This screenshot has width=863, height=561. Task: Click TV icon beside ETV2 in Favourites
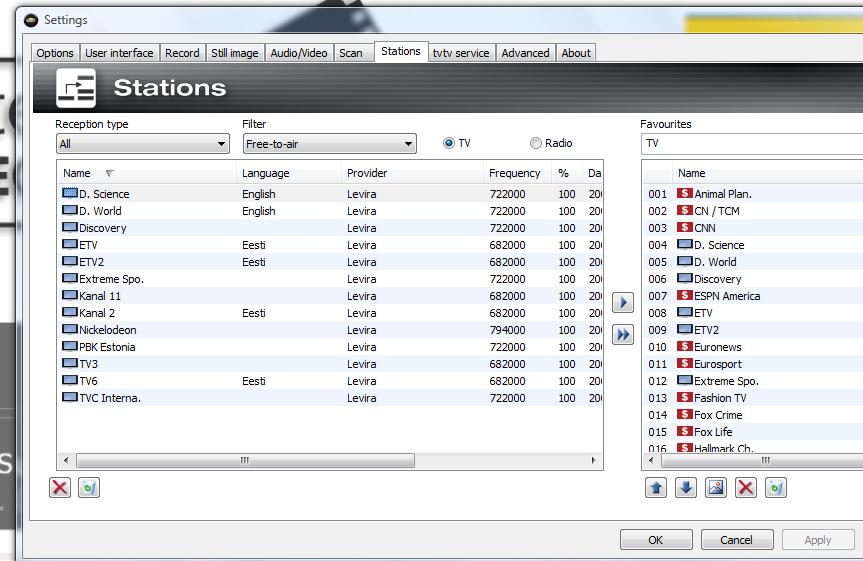click(685, 329)
